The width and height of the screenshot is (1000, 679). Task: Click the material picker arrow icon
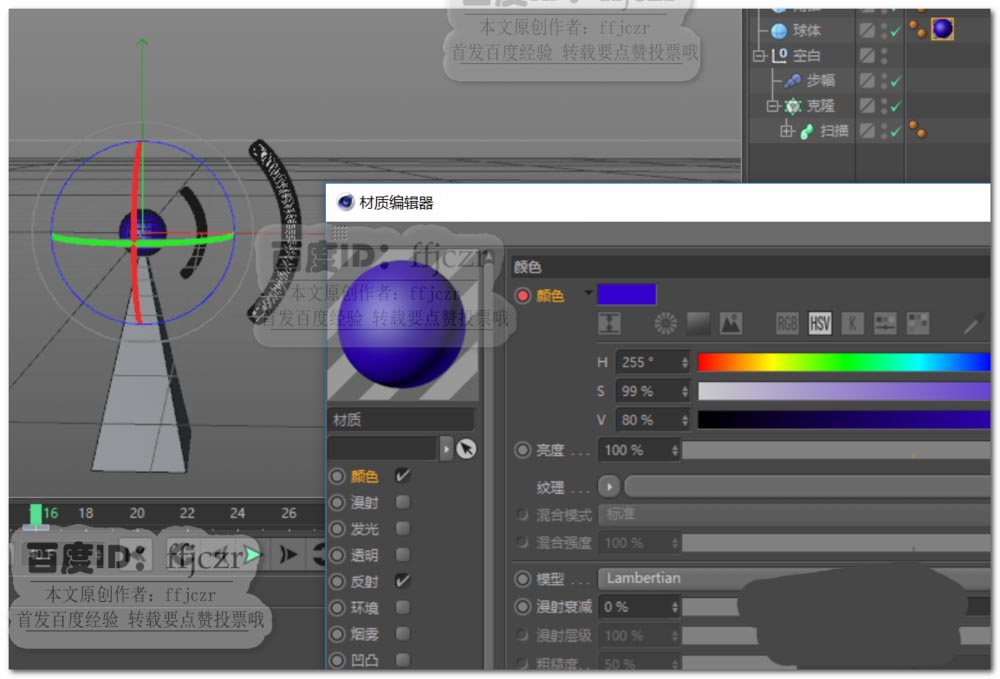pos(466,449)
